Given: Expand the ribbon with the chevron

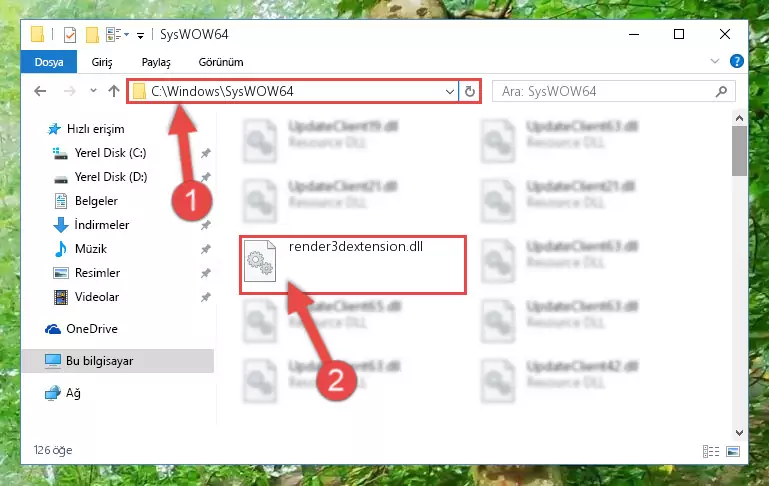Looking at the screenshot, I should [715, 61].
